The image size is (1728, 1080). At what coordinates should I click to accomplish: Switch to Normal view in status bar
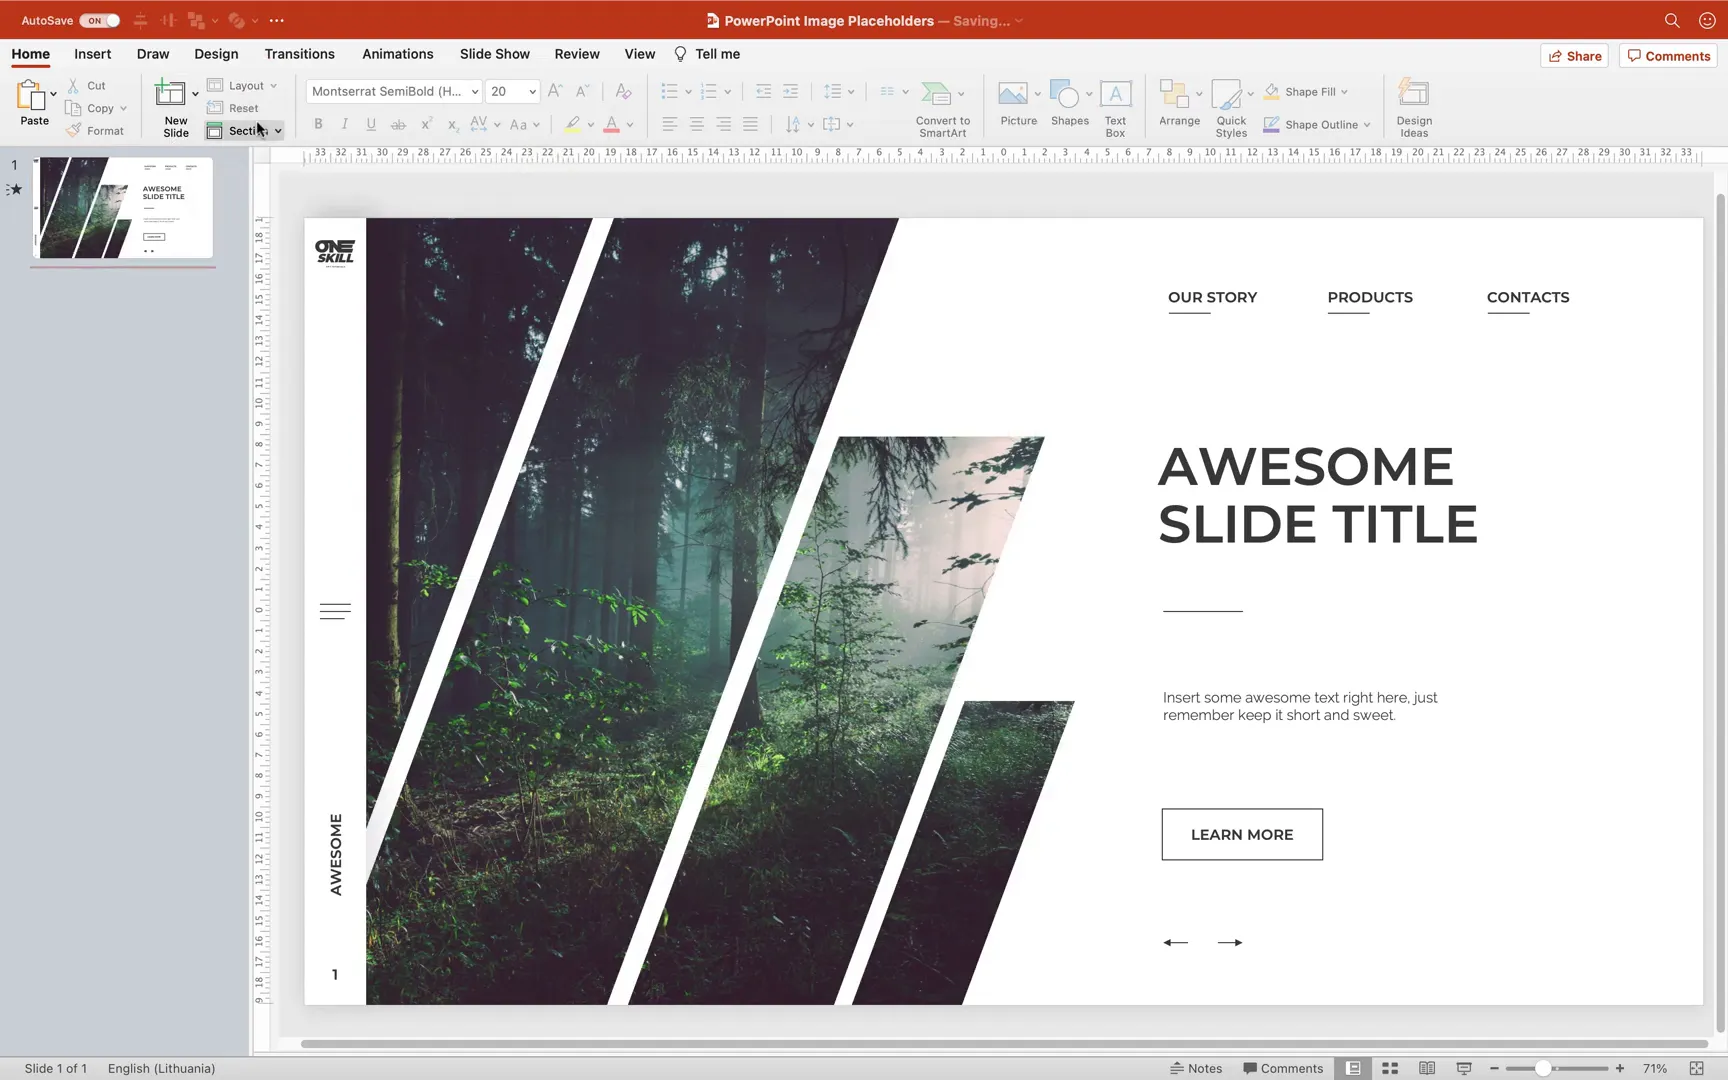[1353, 1068]
